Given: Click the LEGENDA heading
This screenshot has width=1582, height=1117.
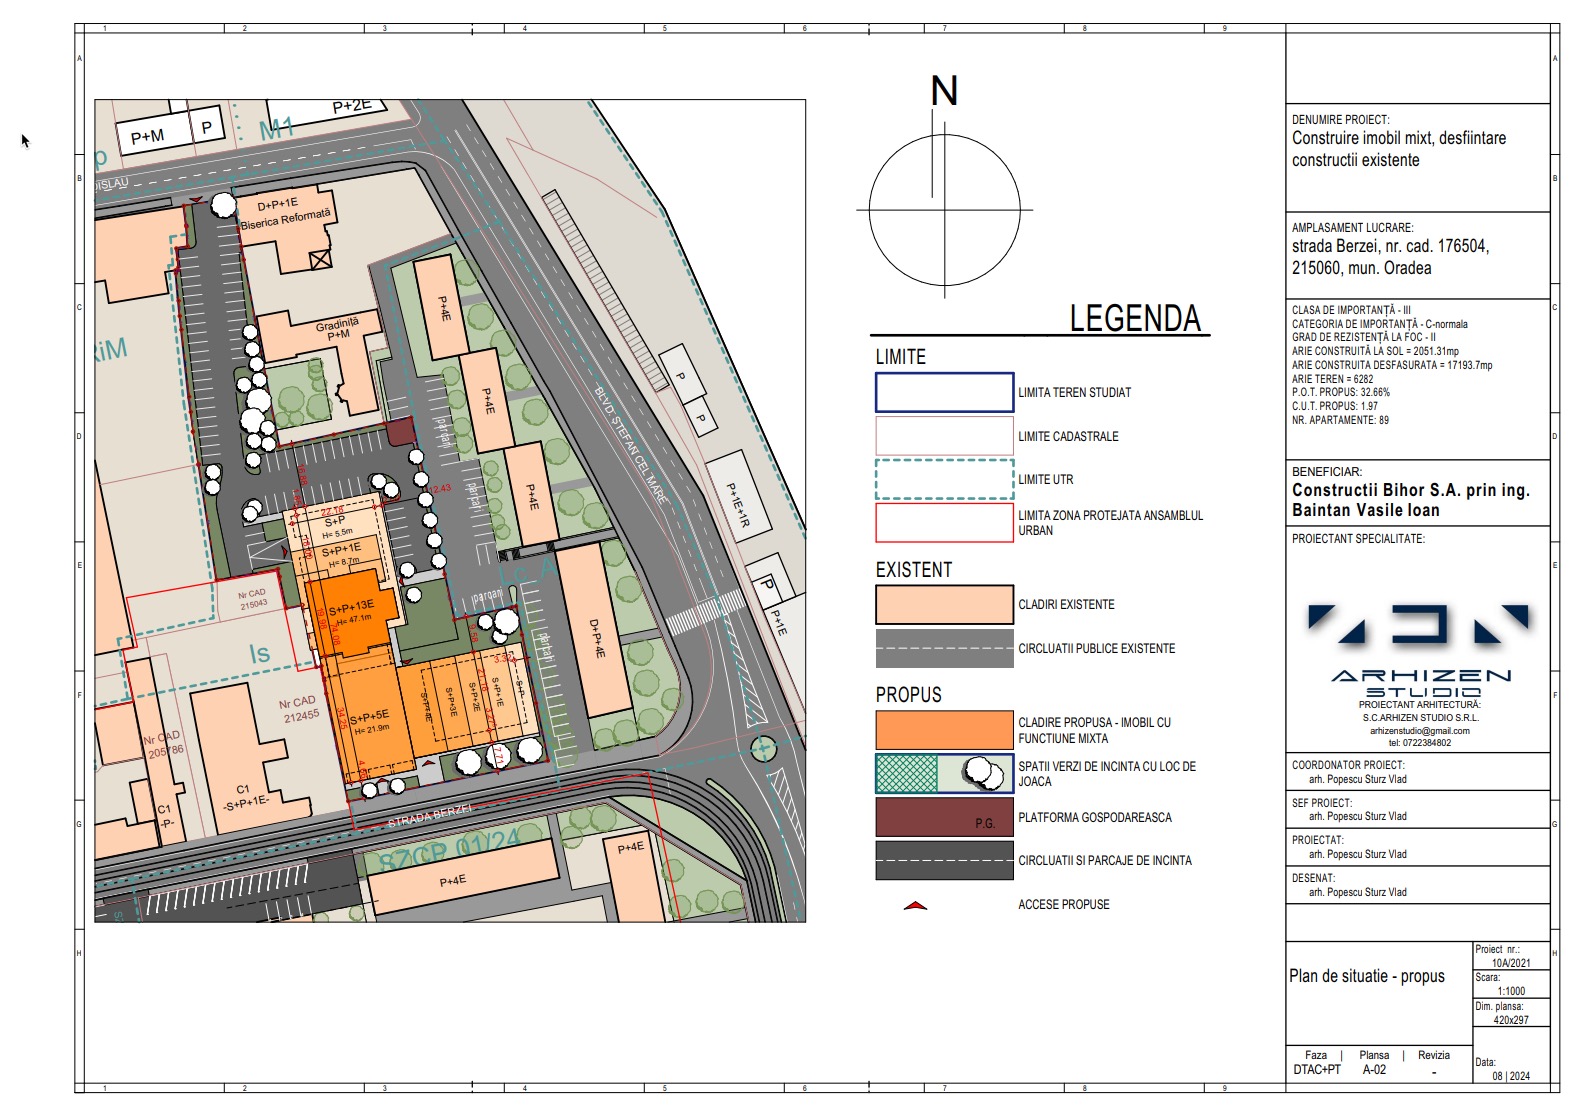Looking at the screenshot, I should [1134, 318].
